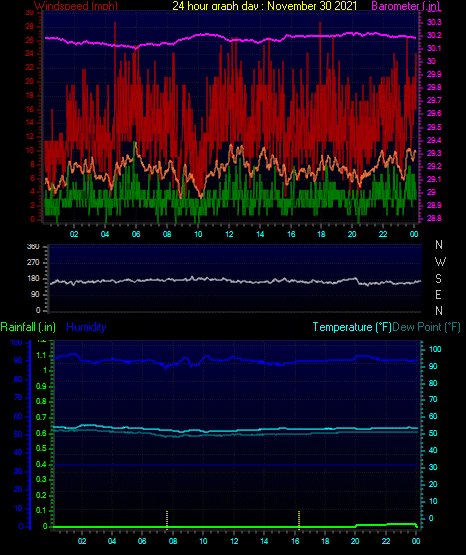Click the 270 value on the wind direction axis

(33, 262)
